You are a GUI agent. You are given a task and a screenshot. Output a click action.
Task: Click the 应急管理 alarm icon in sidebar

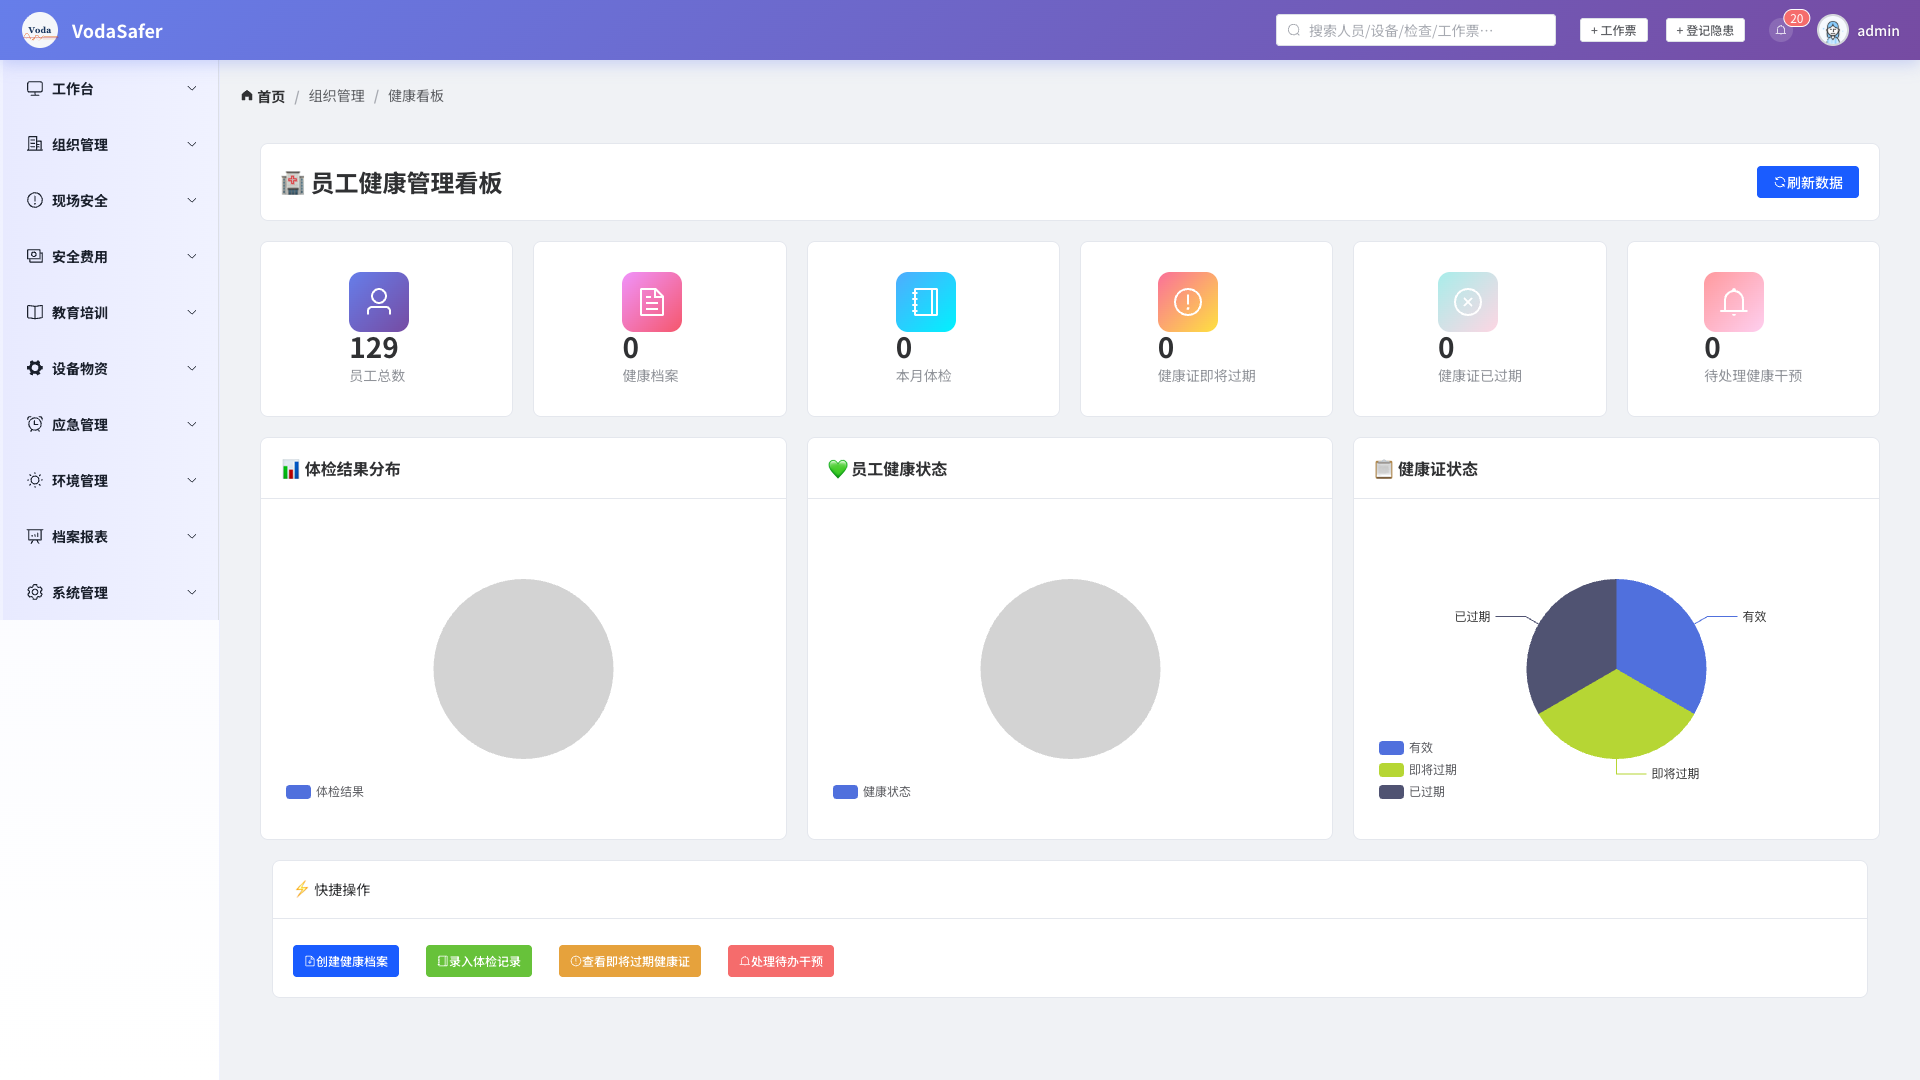[35, 424]
